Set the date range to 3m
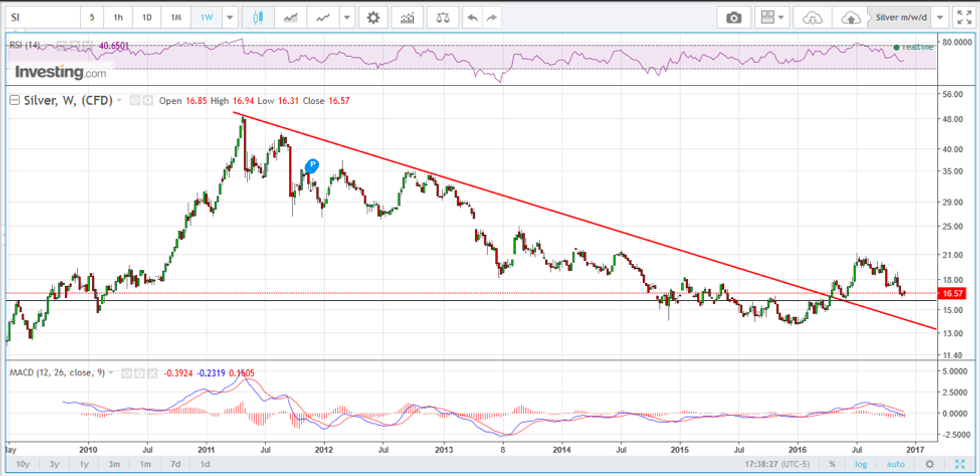This screenshot has width=980, height=476. click(116, 464)
